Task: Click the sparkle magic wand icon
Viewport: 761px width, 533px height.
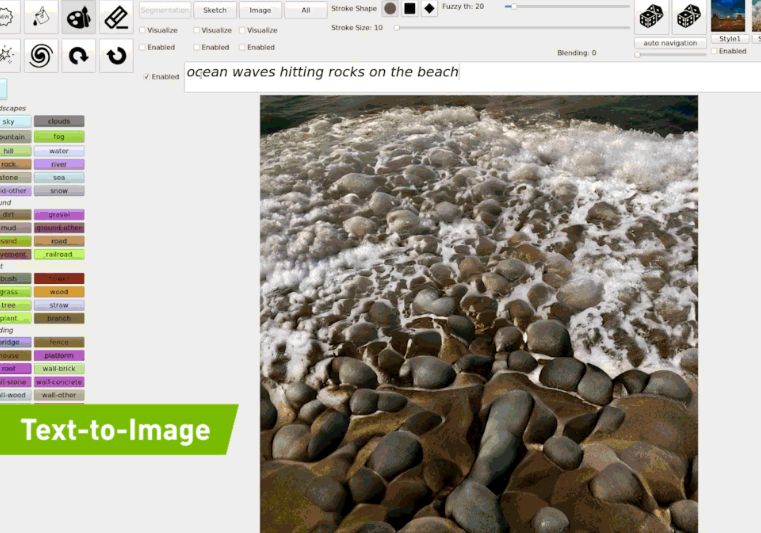Action: pos(6,56)
